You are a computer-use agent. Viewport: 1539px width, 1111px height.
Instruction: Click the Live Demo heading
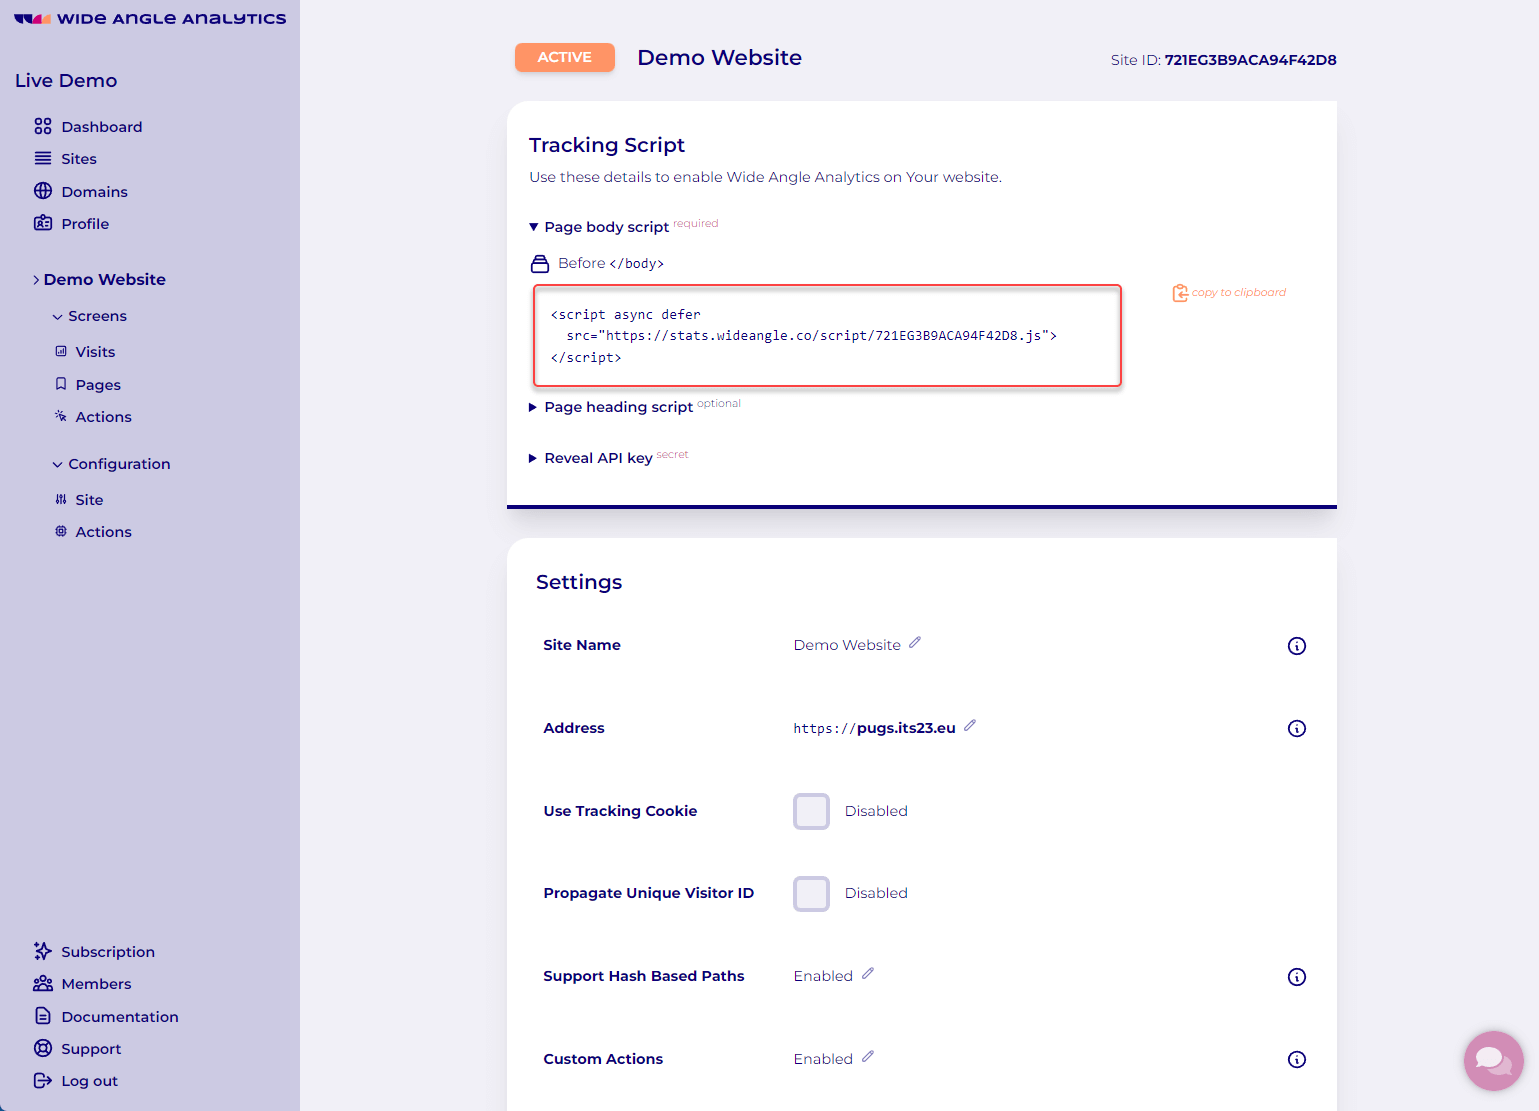[66, 81]
